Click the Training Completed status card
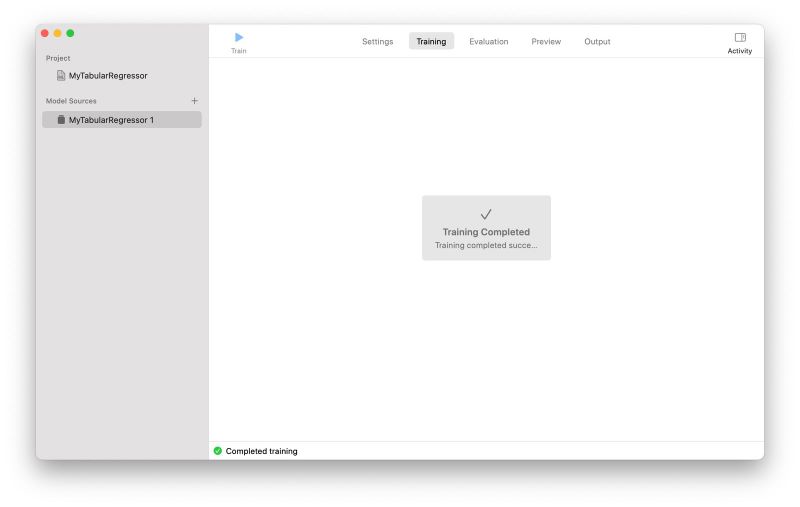Image resolution: width=800 pixels, height=507 pixels. coord(486,228)
